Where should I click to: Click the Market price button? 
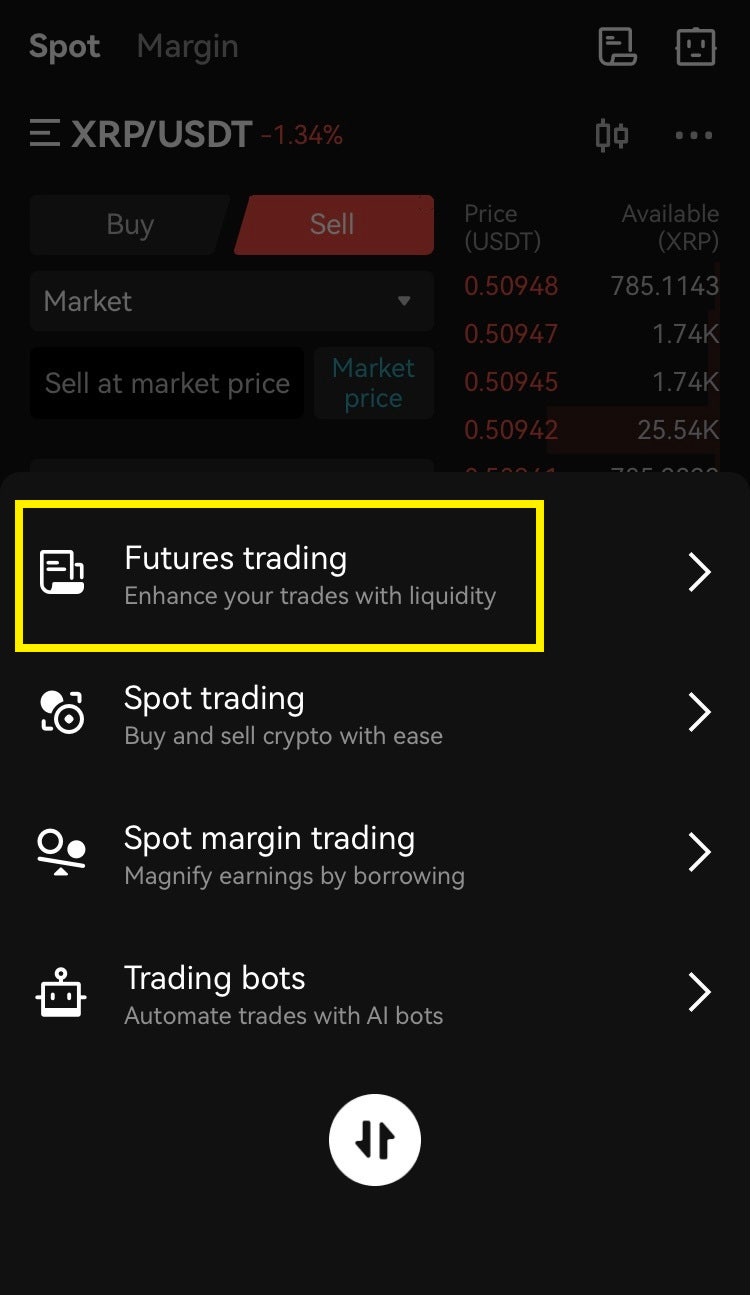(x=374, y=383)
